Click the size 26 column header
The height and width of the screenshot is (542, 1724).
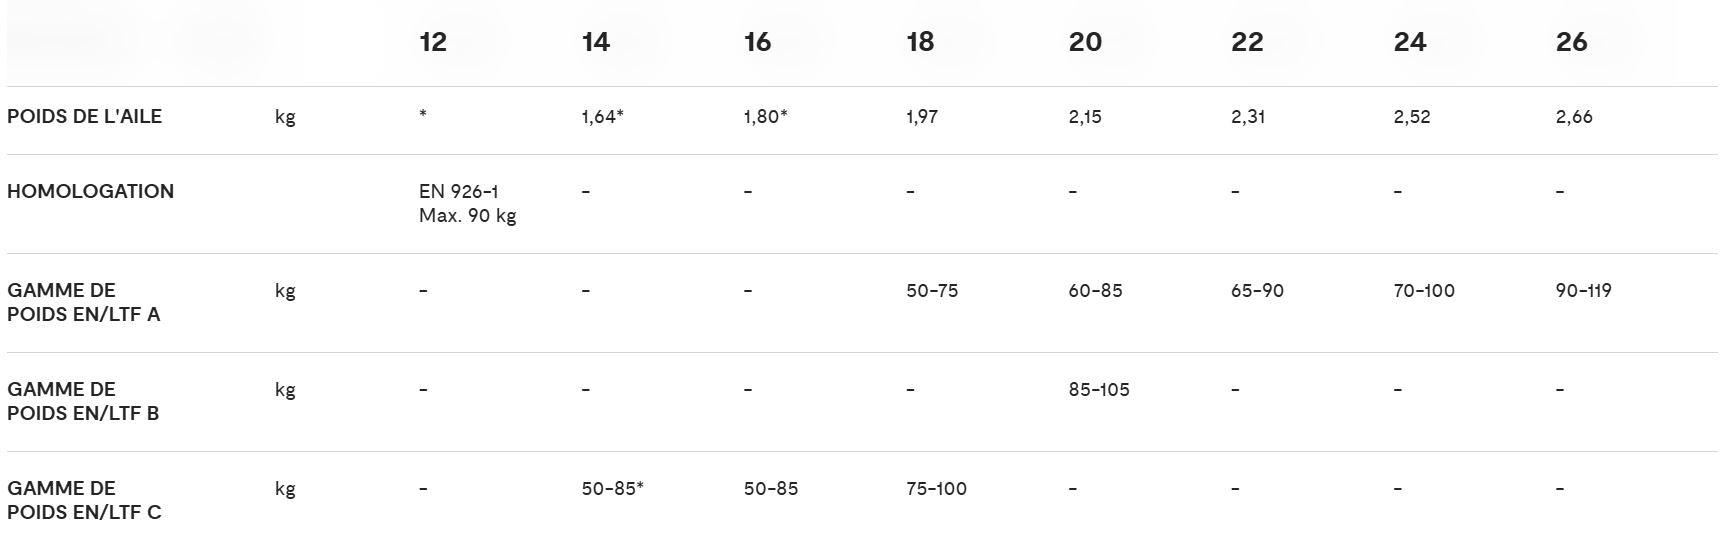[1571, 42]
